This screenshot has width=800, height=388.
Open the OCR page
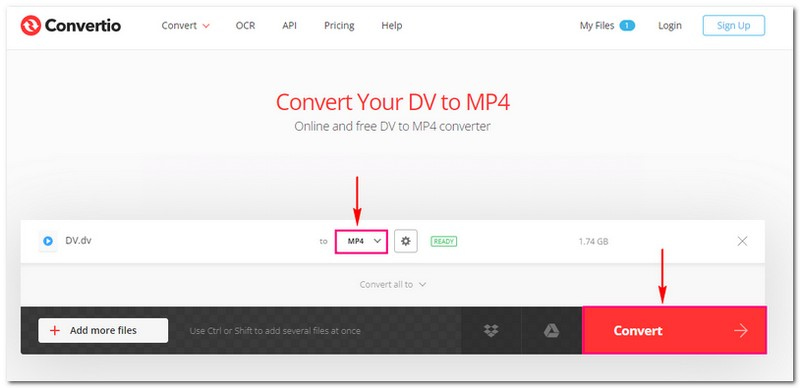245,26
